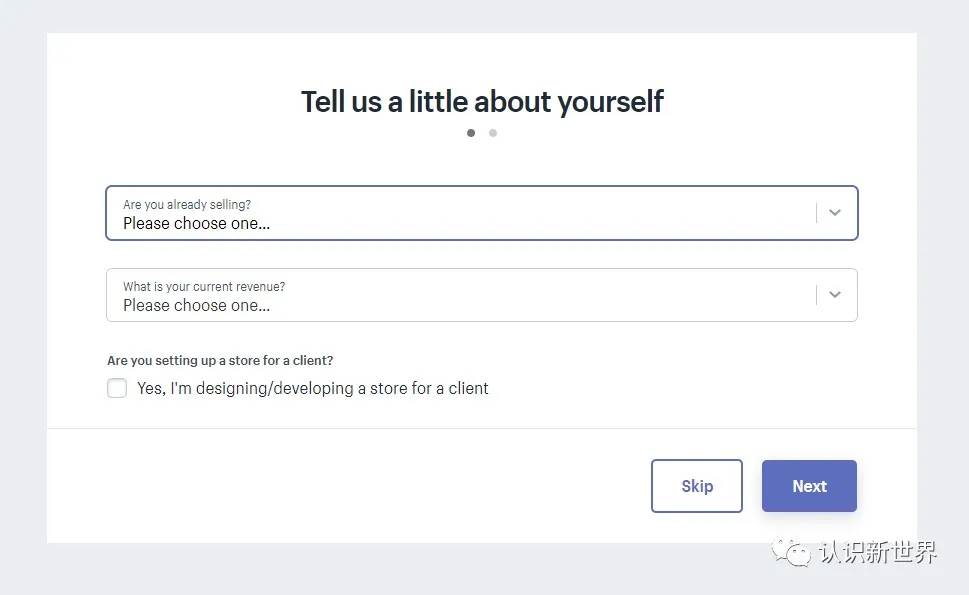Click "Are you setting up a store for a client?" text
The width and height of the screenshot is (969, 595).
click(220, 361)
